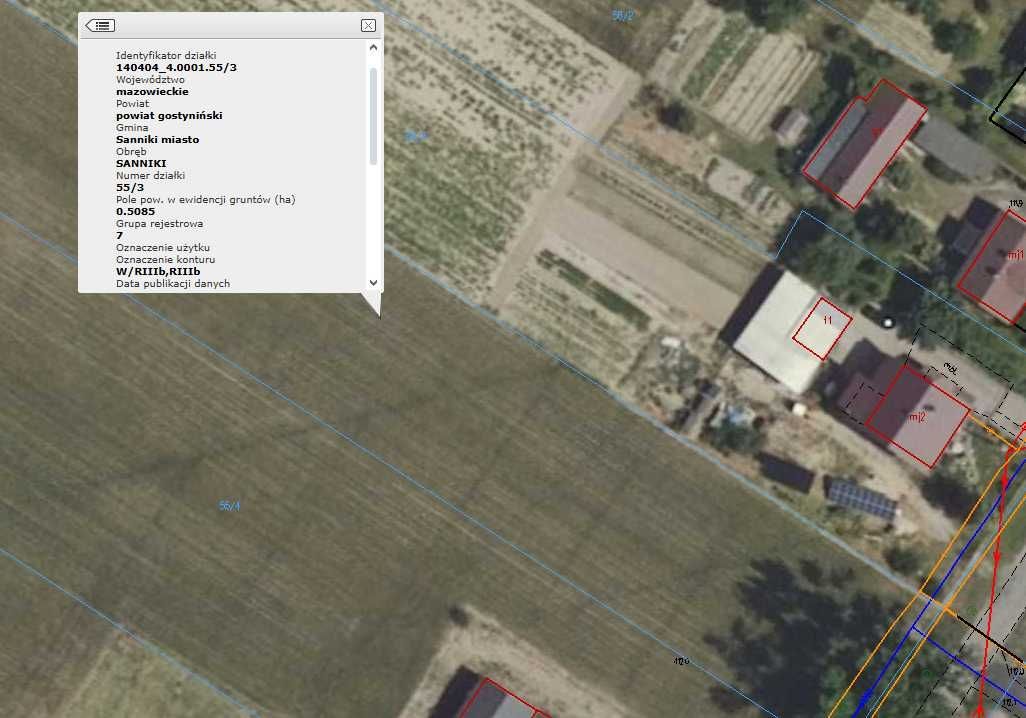Click the label 'Data publikacji danych'
The height and width of the screenshot is (718, 1026).
point(173,283)
